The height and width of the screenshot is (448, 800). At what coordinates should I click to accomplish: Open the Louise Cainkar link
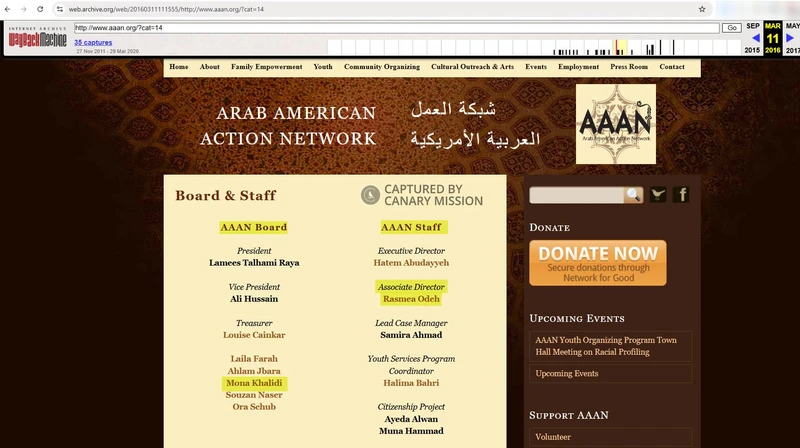(x=254, y=335)
